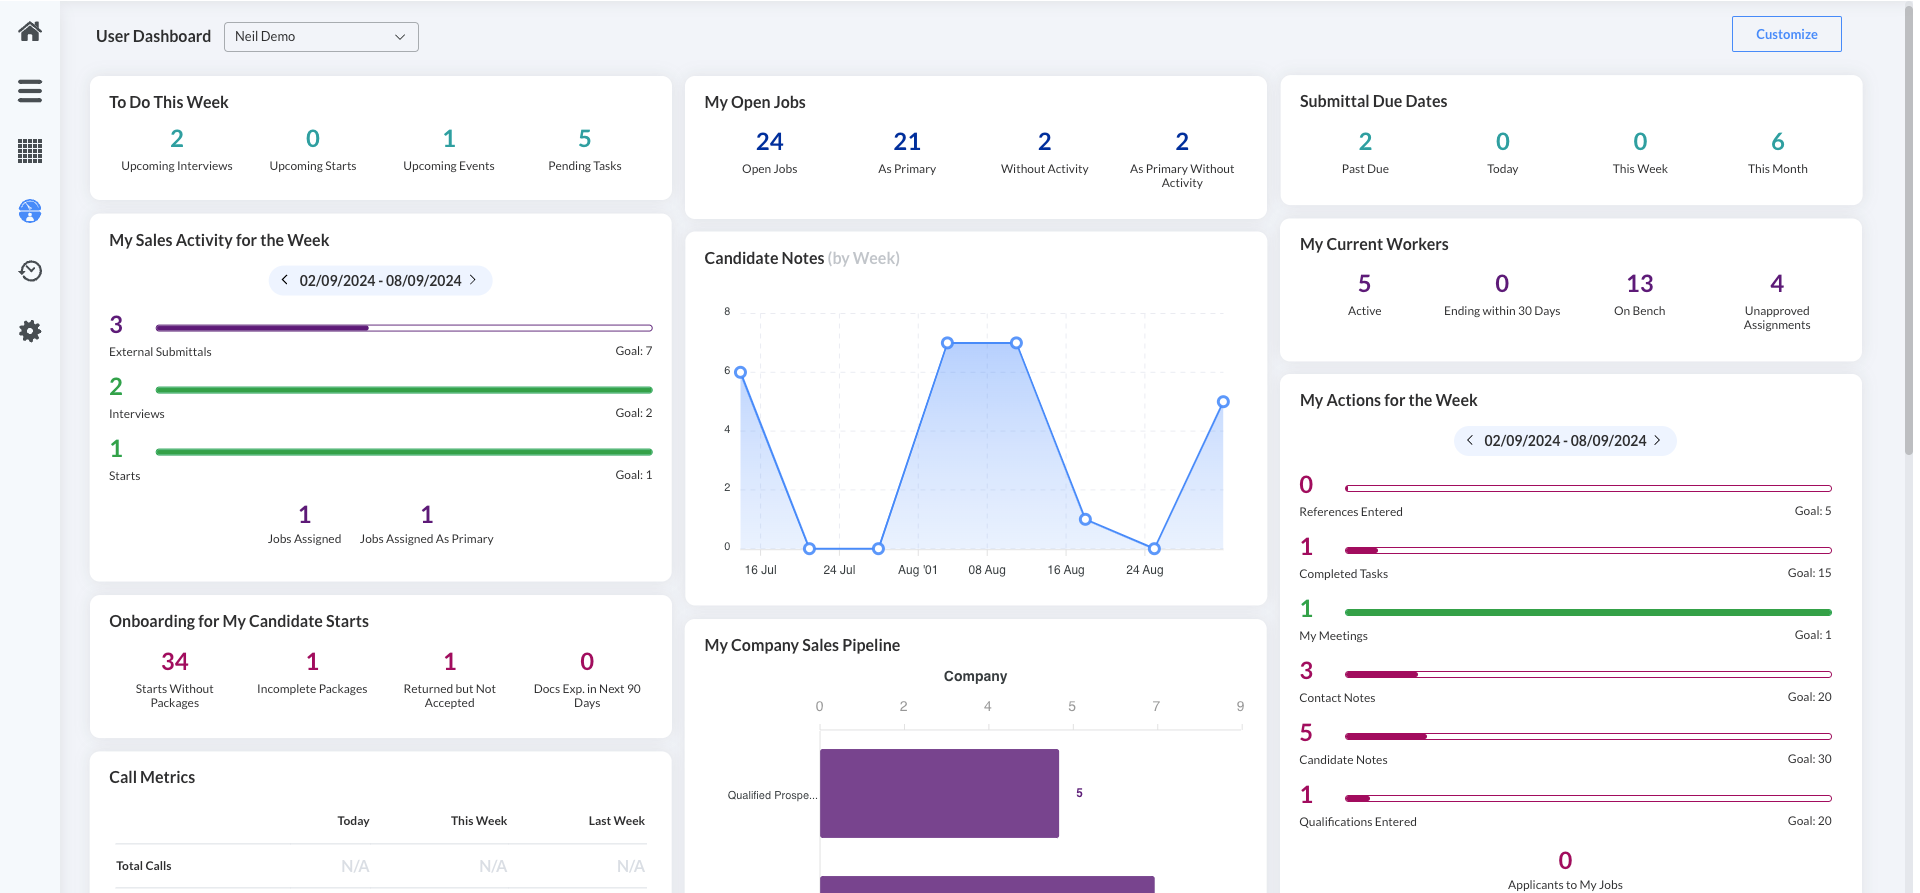Open the Neil Demo user dropdown
The width and height of the screenshot is (1920, 893).
(321, 37)
